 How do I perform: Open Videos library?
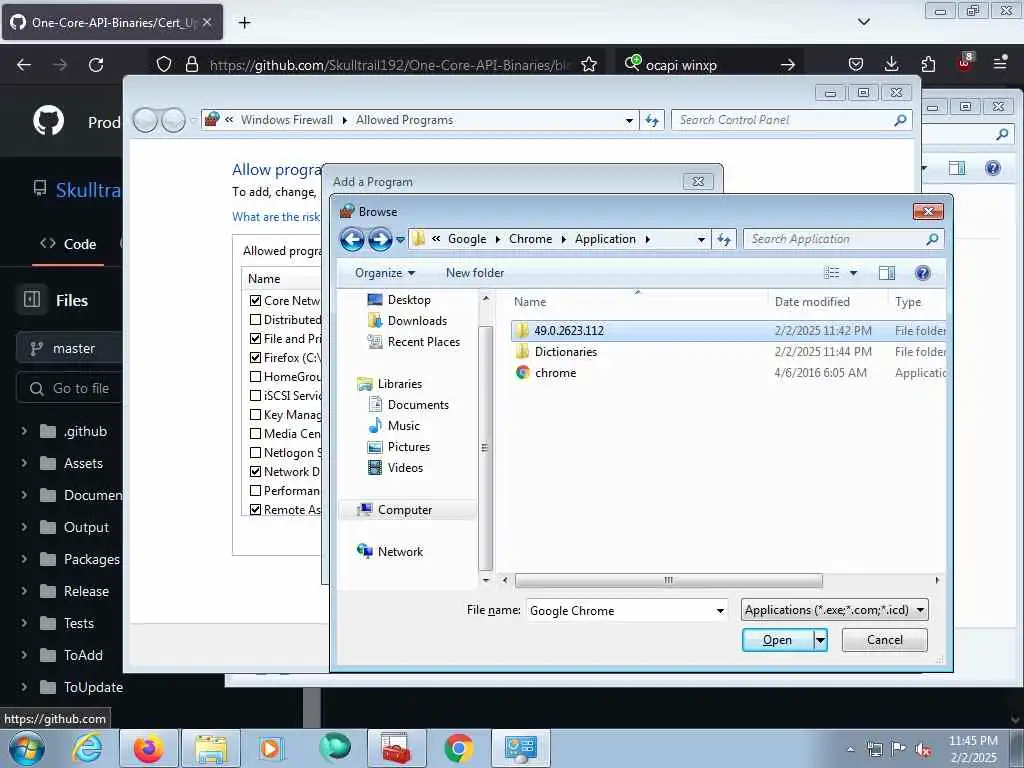click(x=395, y=468)
